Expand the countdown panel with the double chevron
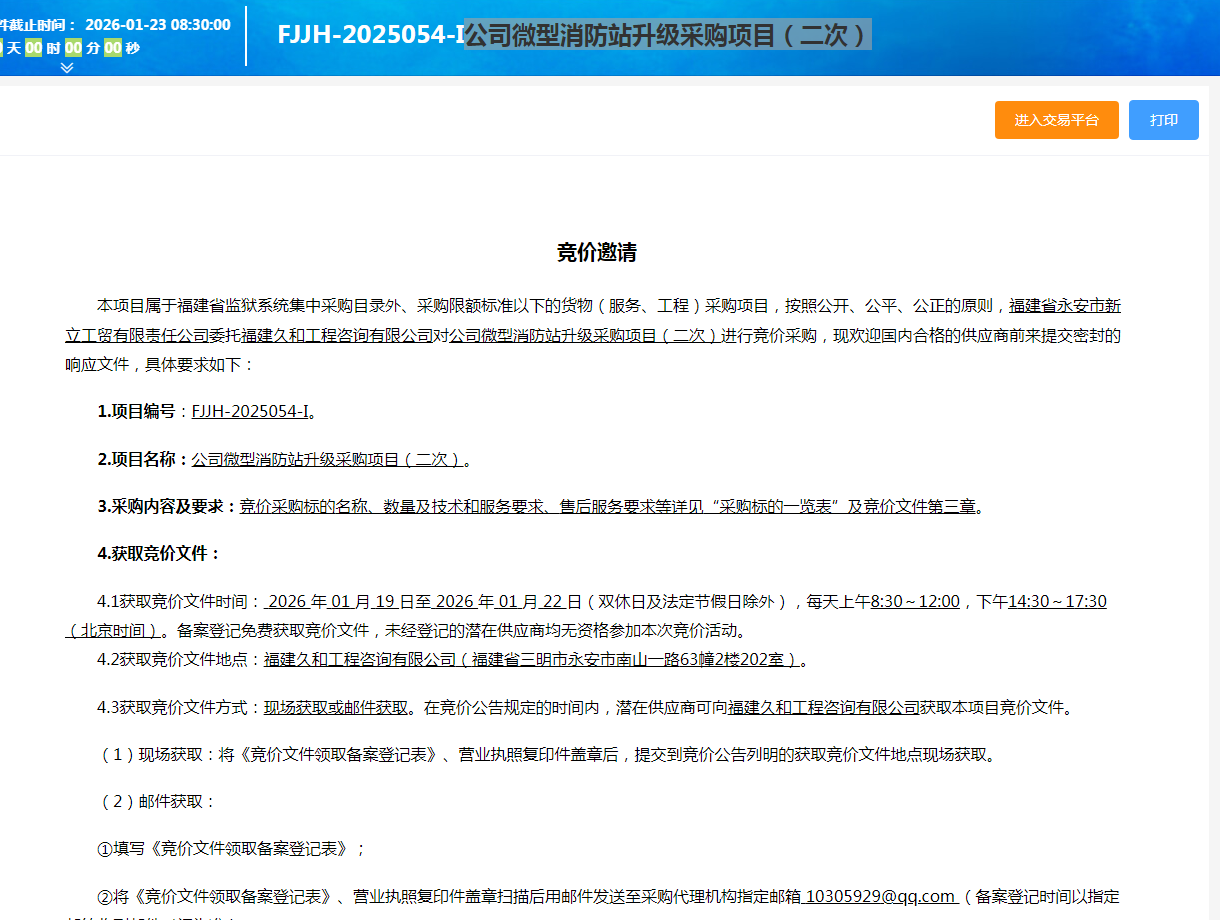Viewport: 1220px width, 920px height. pos(67,67)
